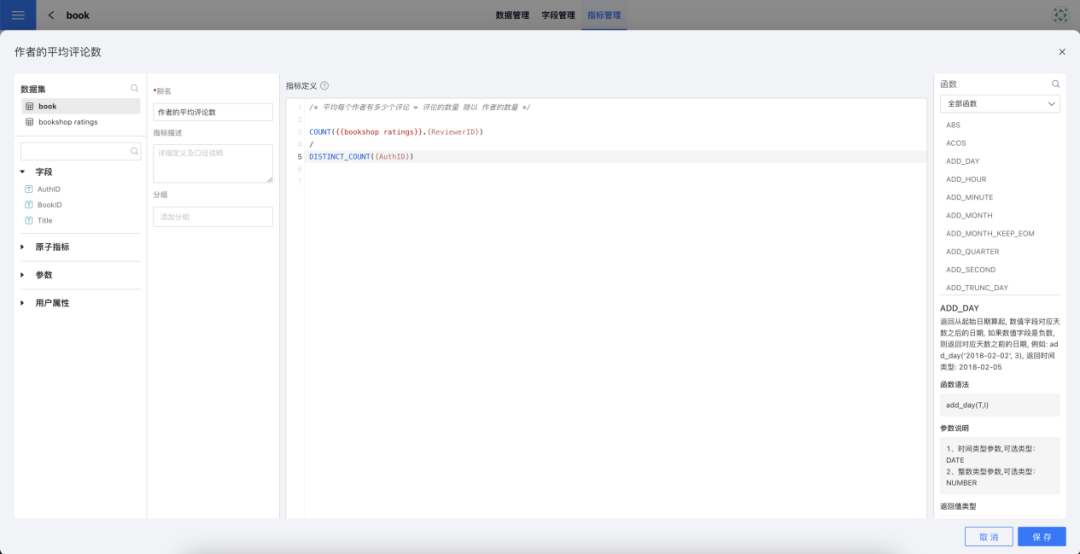Image resolution: width=1080 pixels, height=554 pixels.
Task: Click the 指标描述 textarea
Action: pos(213,163)
